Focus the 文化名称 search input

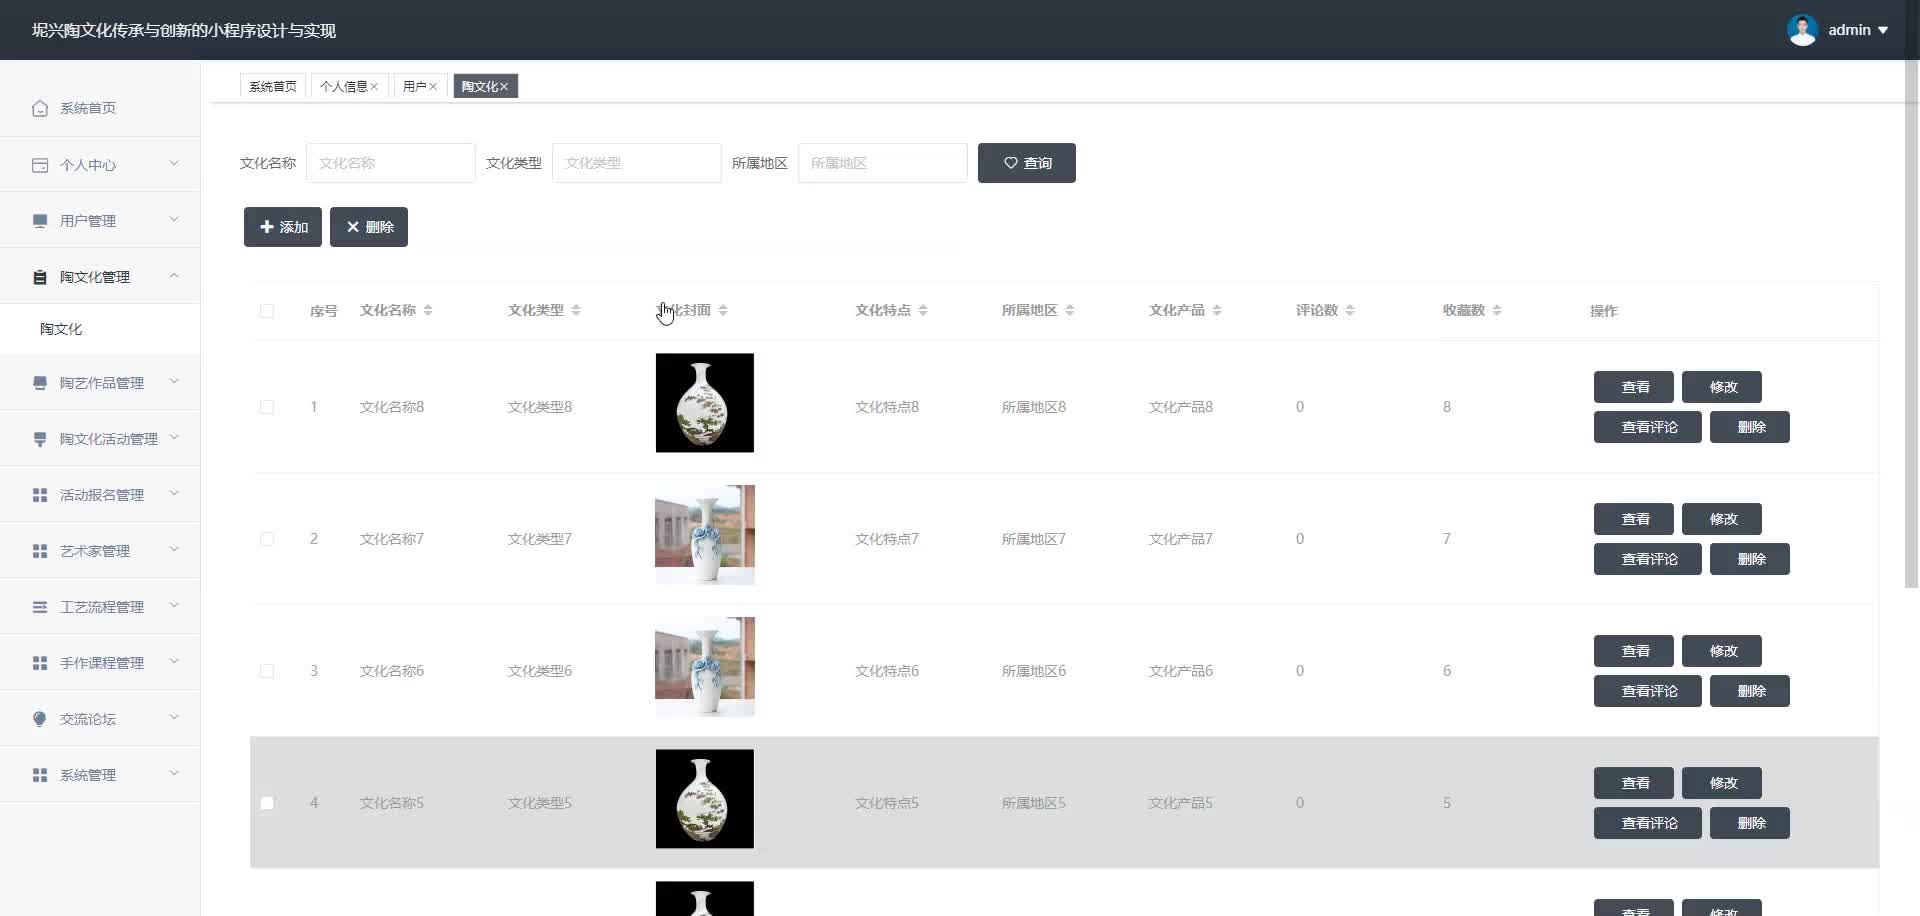point(391,163)
